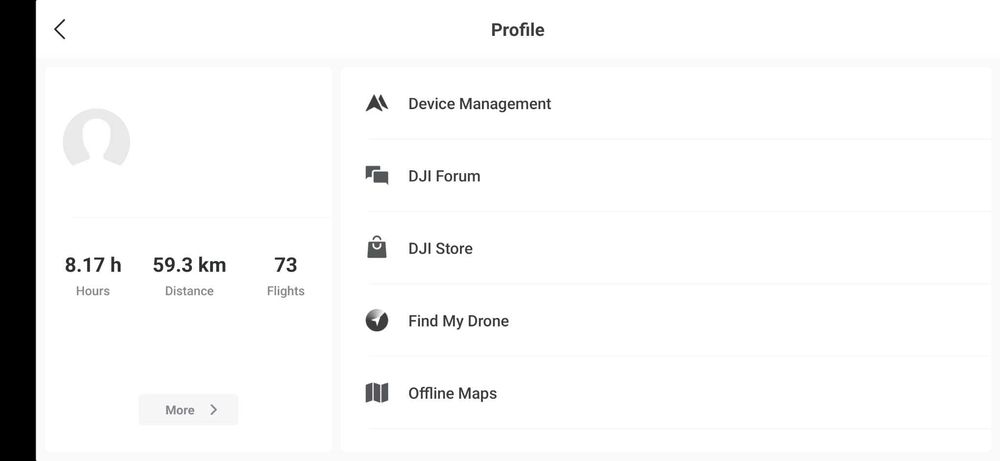Select Find My Drone label
This screenshot has height=461, width=1000.
tap(458, 321)
